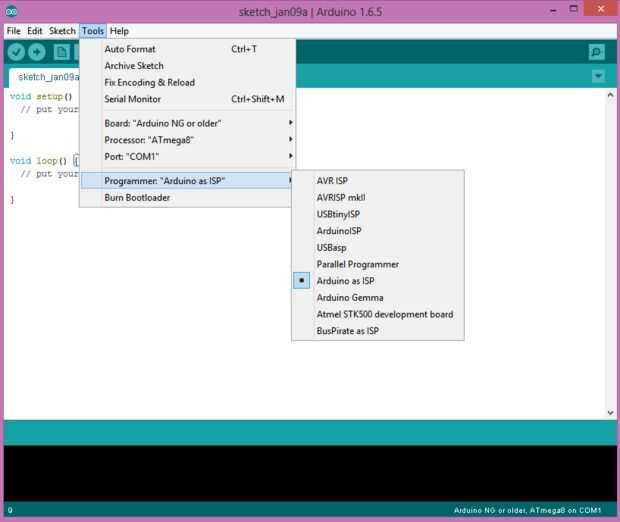Open Serial Monitor from Tools menu
This screenshot has width=620, height=522.
point(187,99)
